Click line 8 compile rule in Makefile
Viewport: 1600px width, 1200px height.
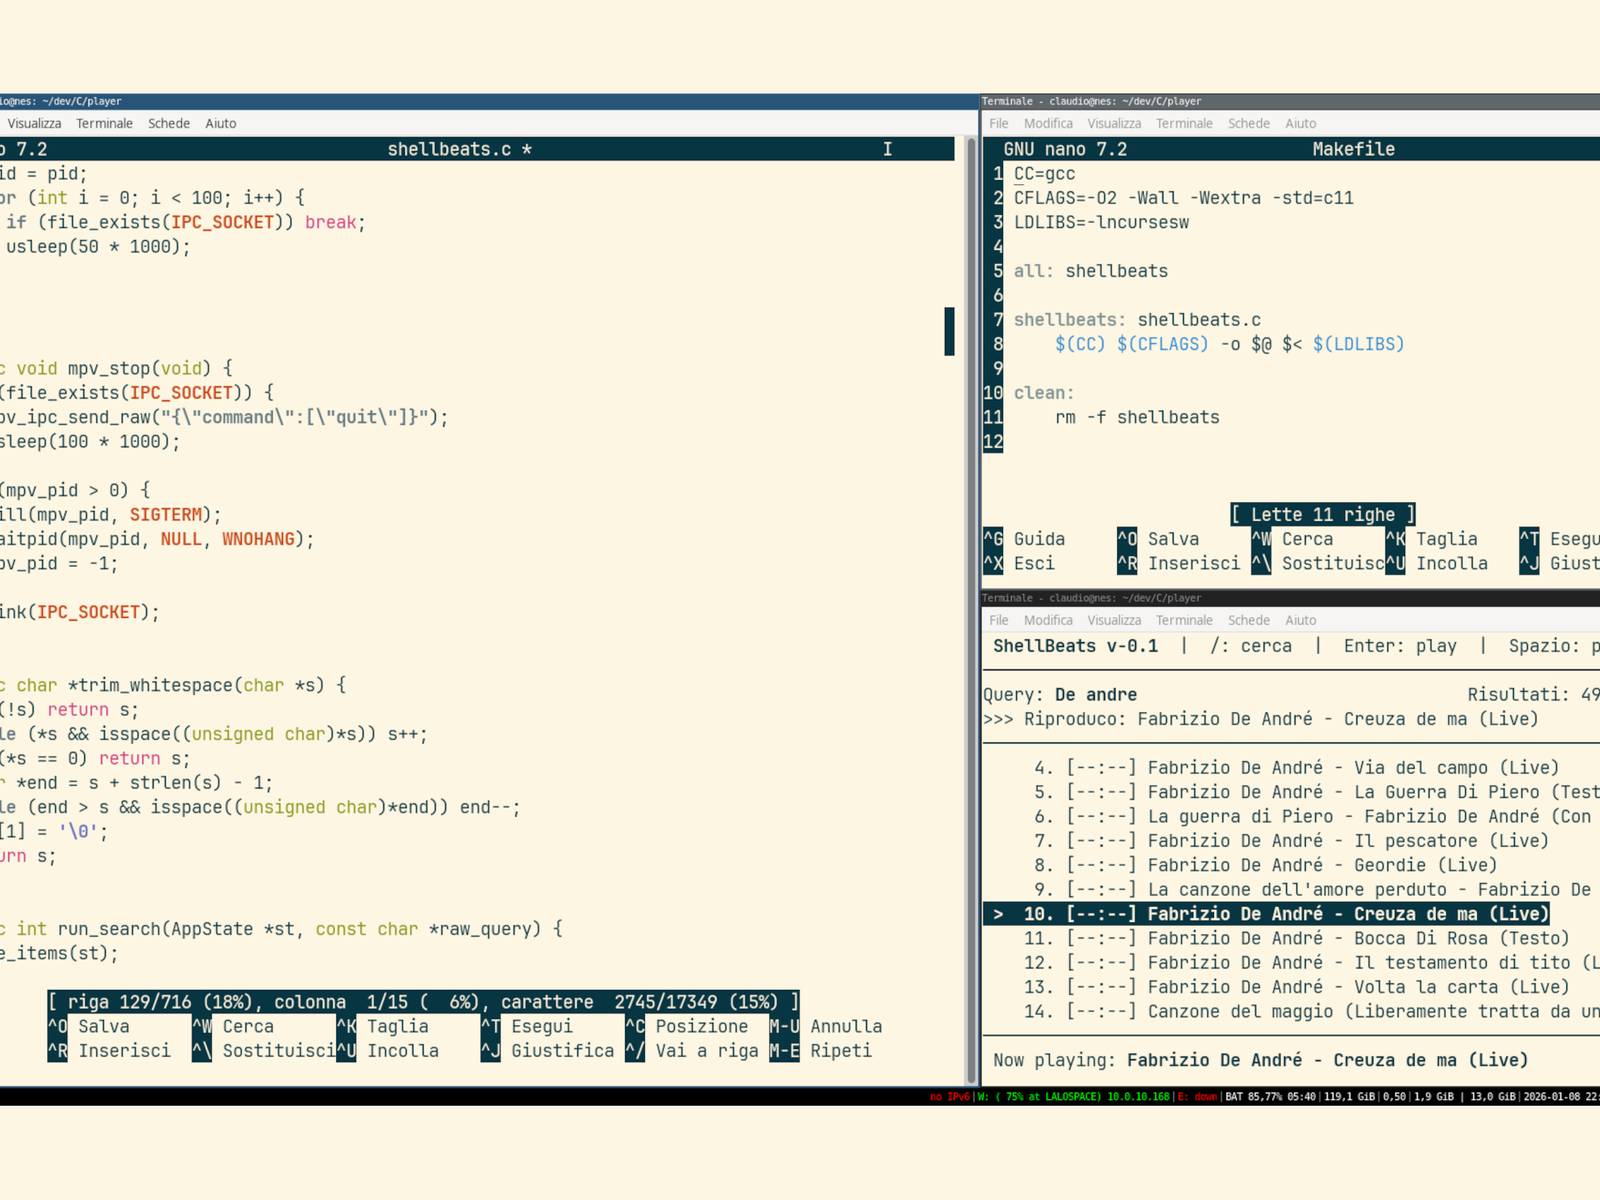coord(1229,344)
